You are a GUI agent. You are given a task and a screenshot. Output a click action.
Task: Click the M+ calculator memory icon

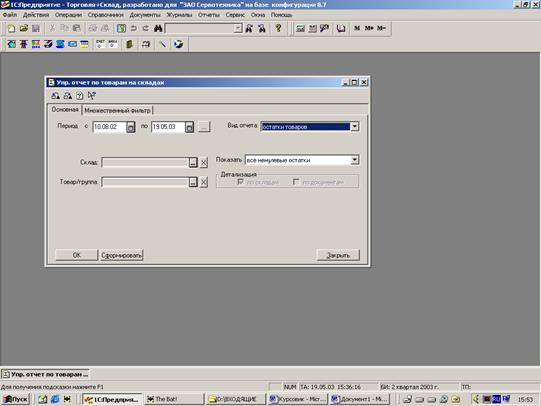click(369, 28)
